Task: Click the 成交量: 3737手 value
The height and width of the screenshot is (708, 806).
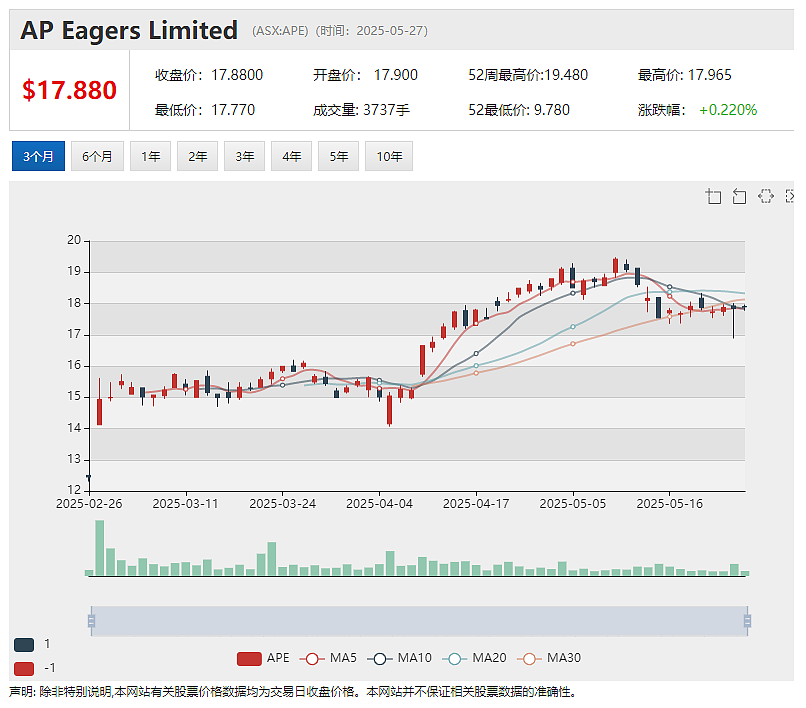Action: coord(361,110)
